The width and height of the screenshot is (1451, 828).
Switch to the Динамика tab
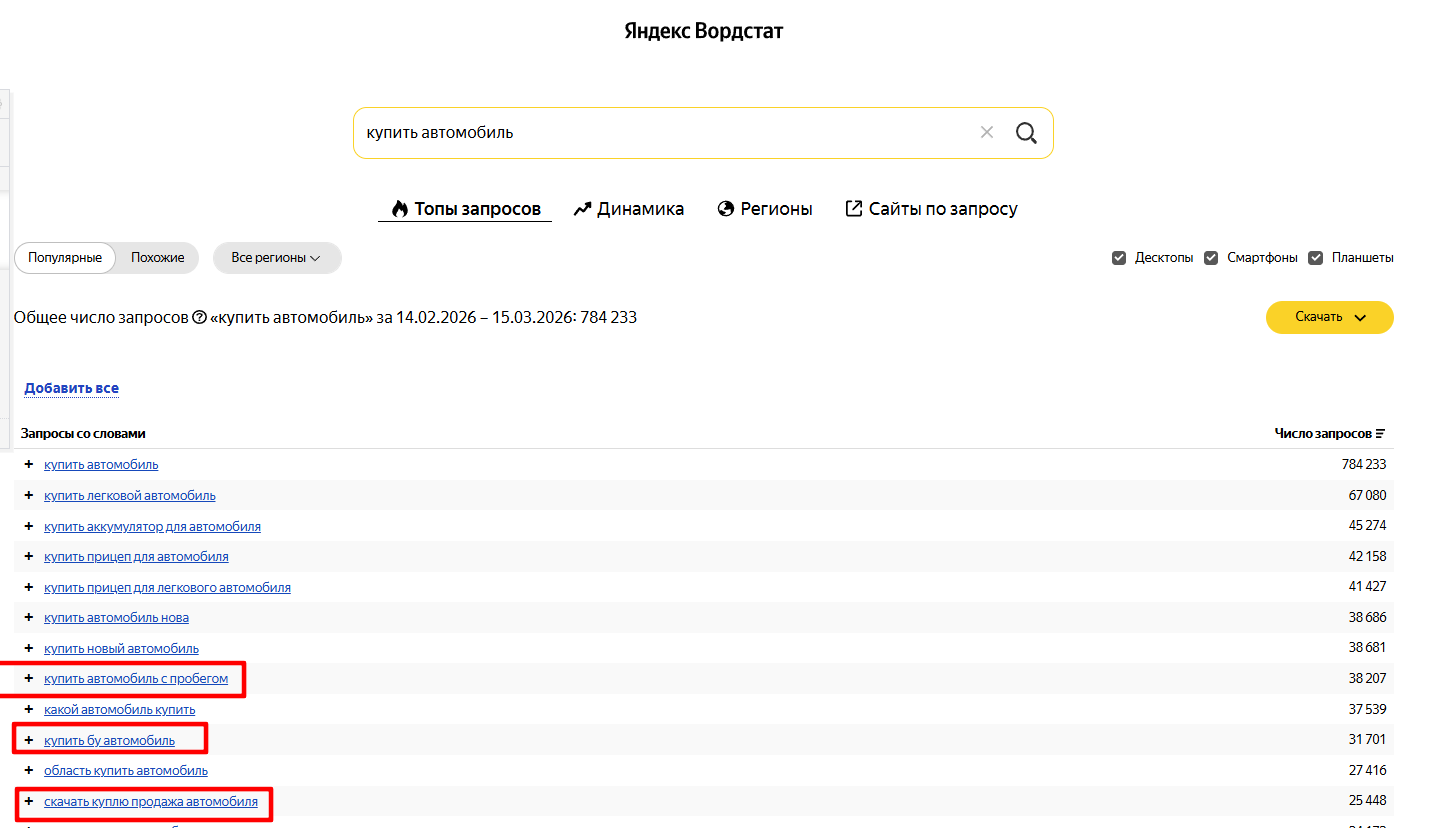(629, 209)
